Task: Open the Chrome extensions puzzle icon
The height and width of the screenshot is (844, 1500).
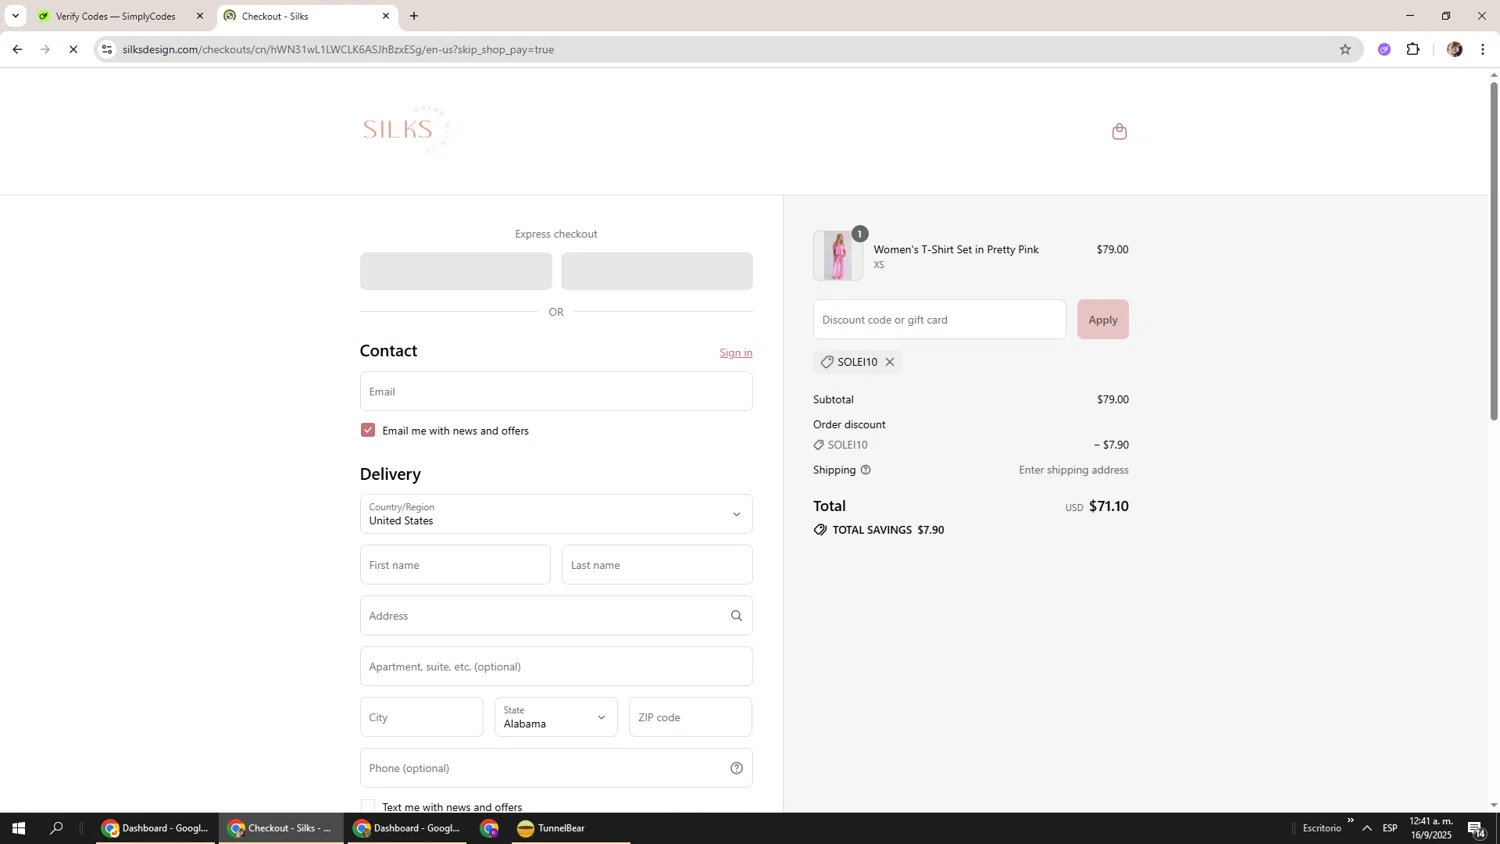Action: 1413,49
